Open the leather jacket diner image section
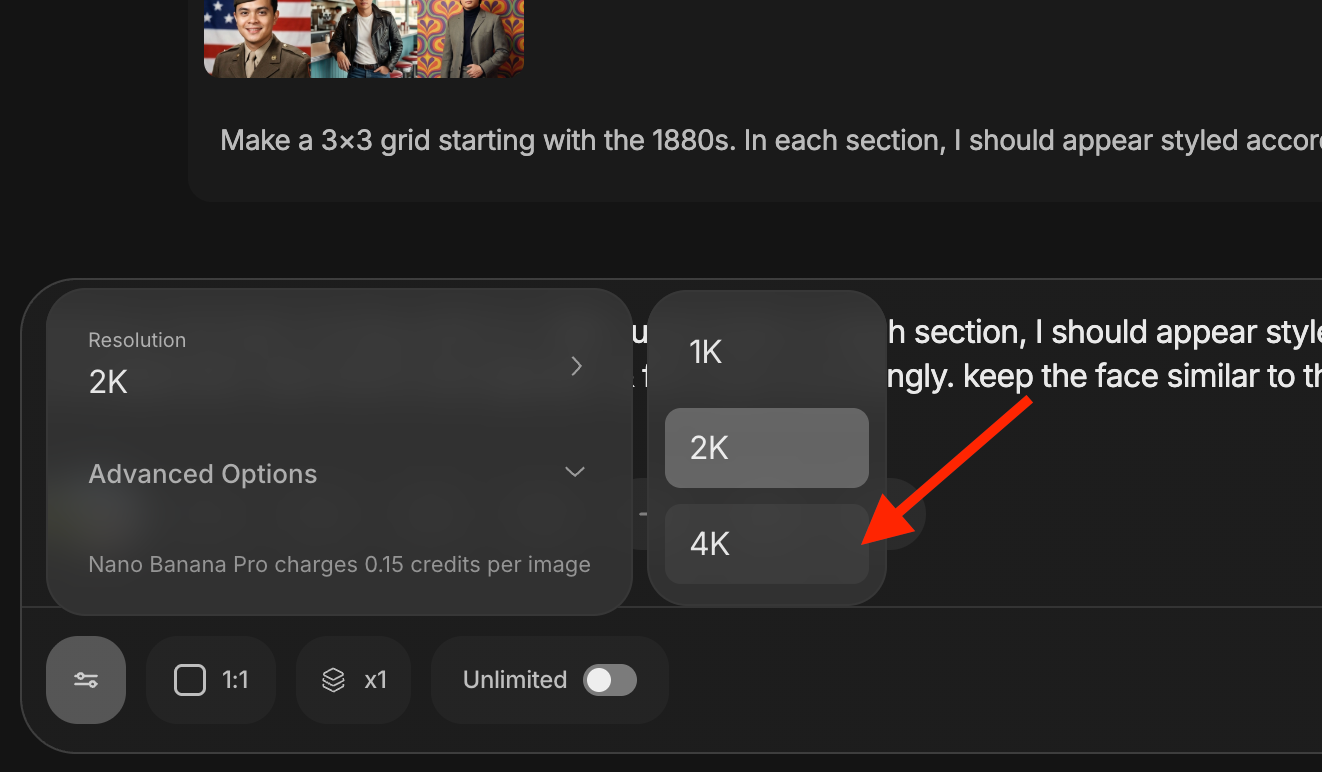The height and width of the screenshot is (772, 1322). click(x=364, y=38)
